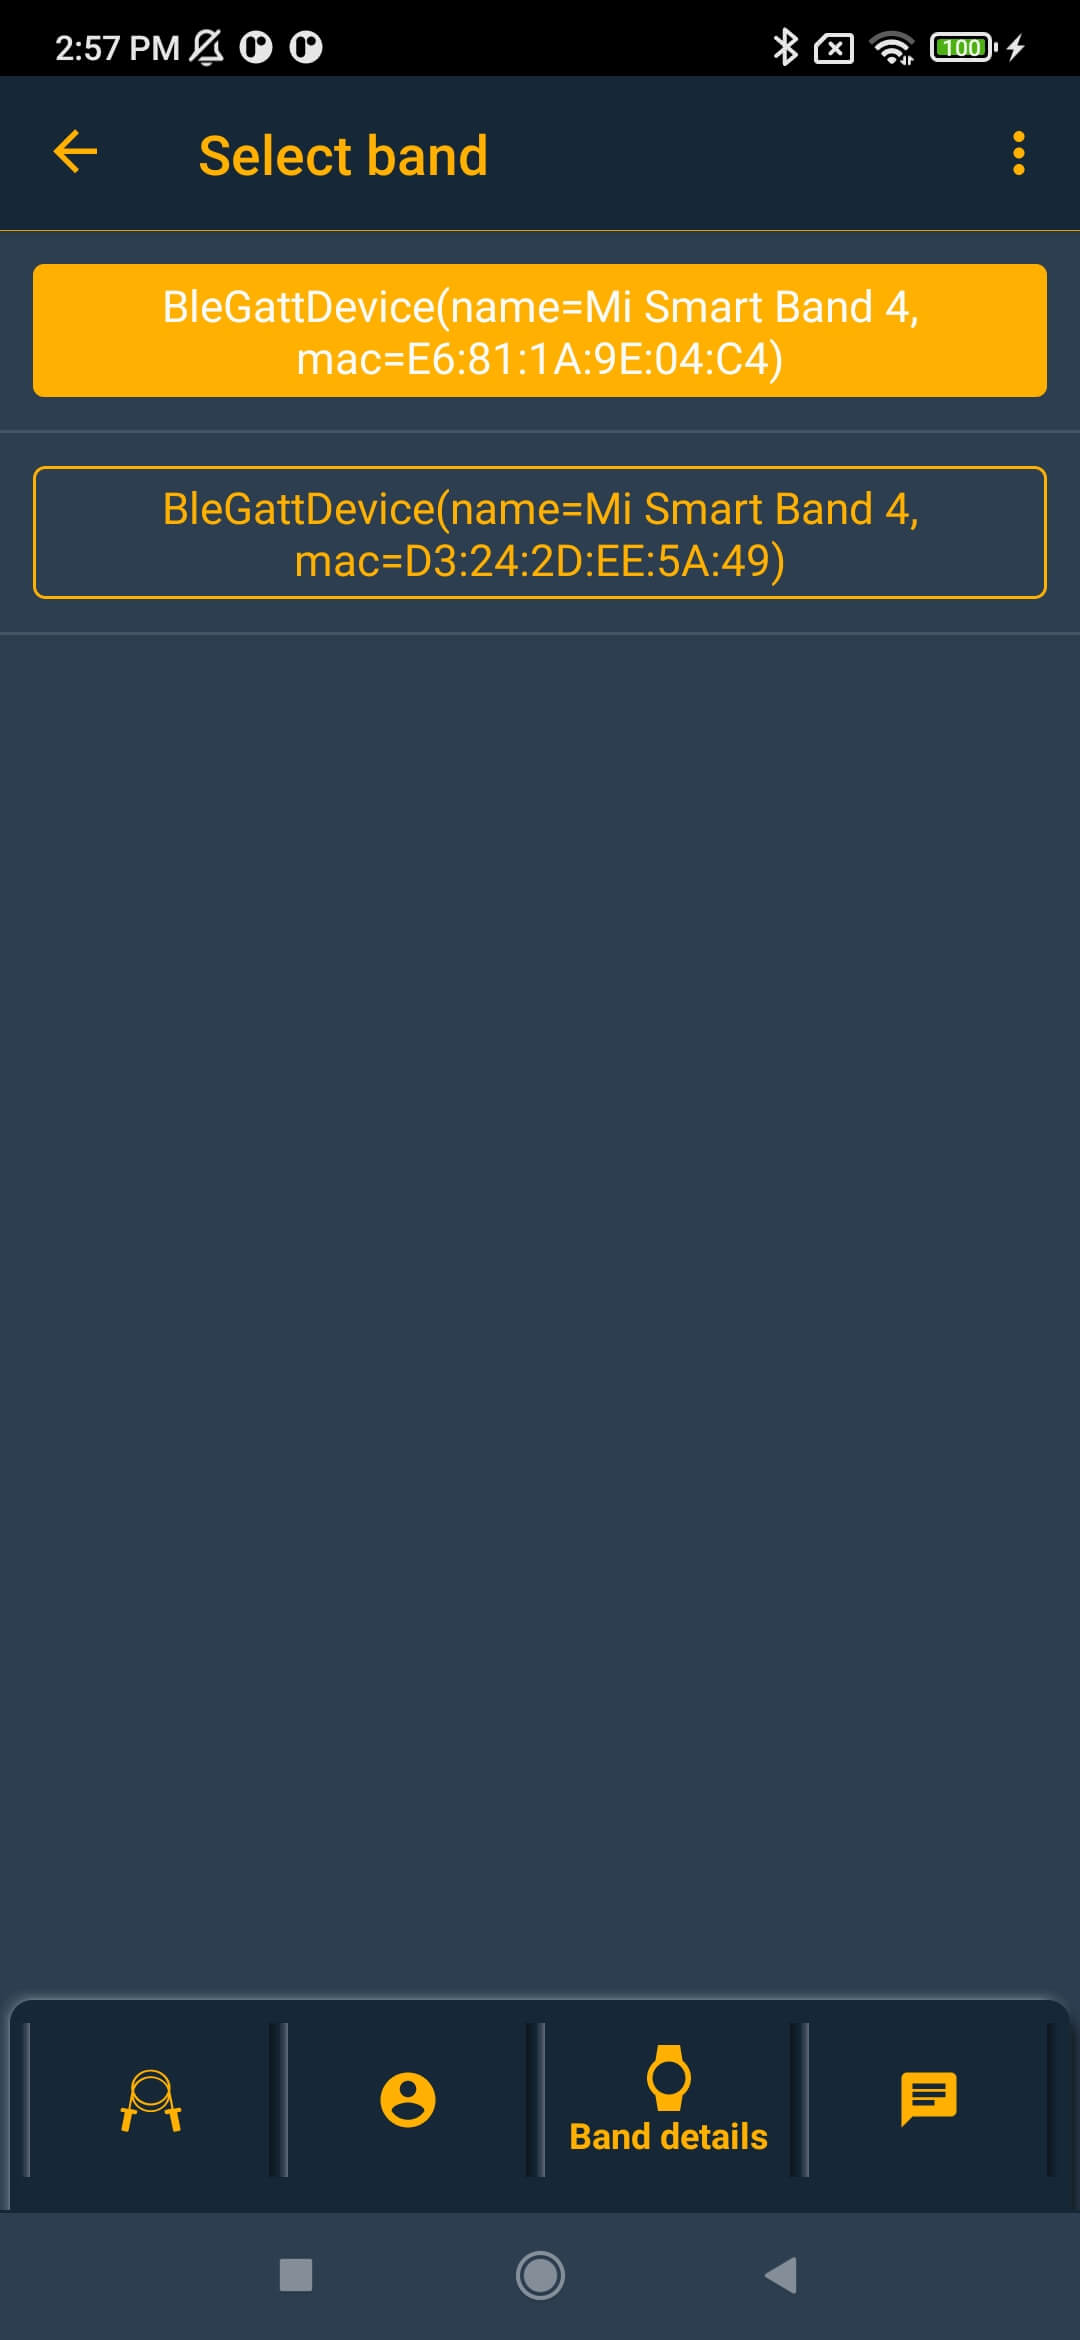The image size is (1080, 2340).
Task: Tap the 2:57 PM clock
Action: pyautogui.click(x=117, y=48)
